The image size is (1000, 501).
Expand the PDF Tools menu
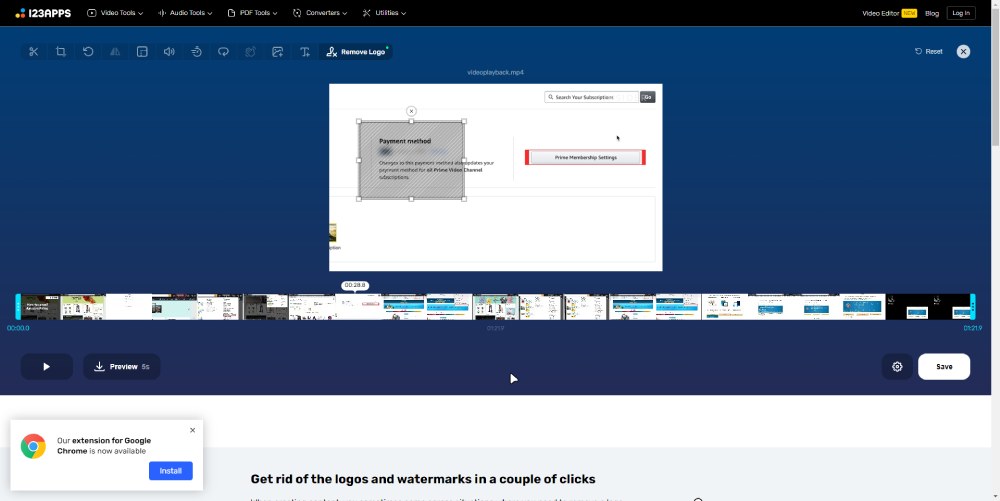[x=253, y=13]
